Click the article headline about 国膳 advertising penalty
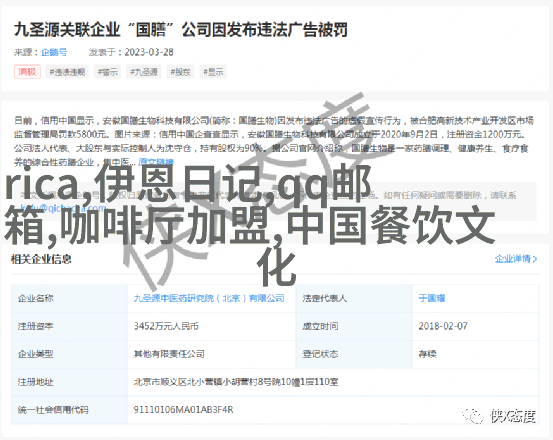Viewport: 553px width, 440px height. click(181, 30)
